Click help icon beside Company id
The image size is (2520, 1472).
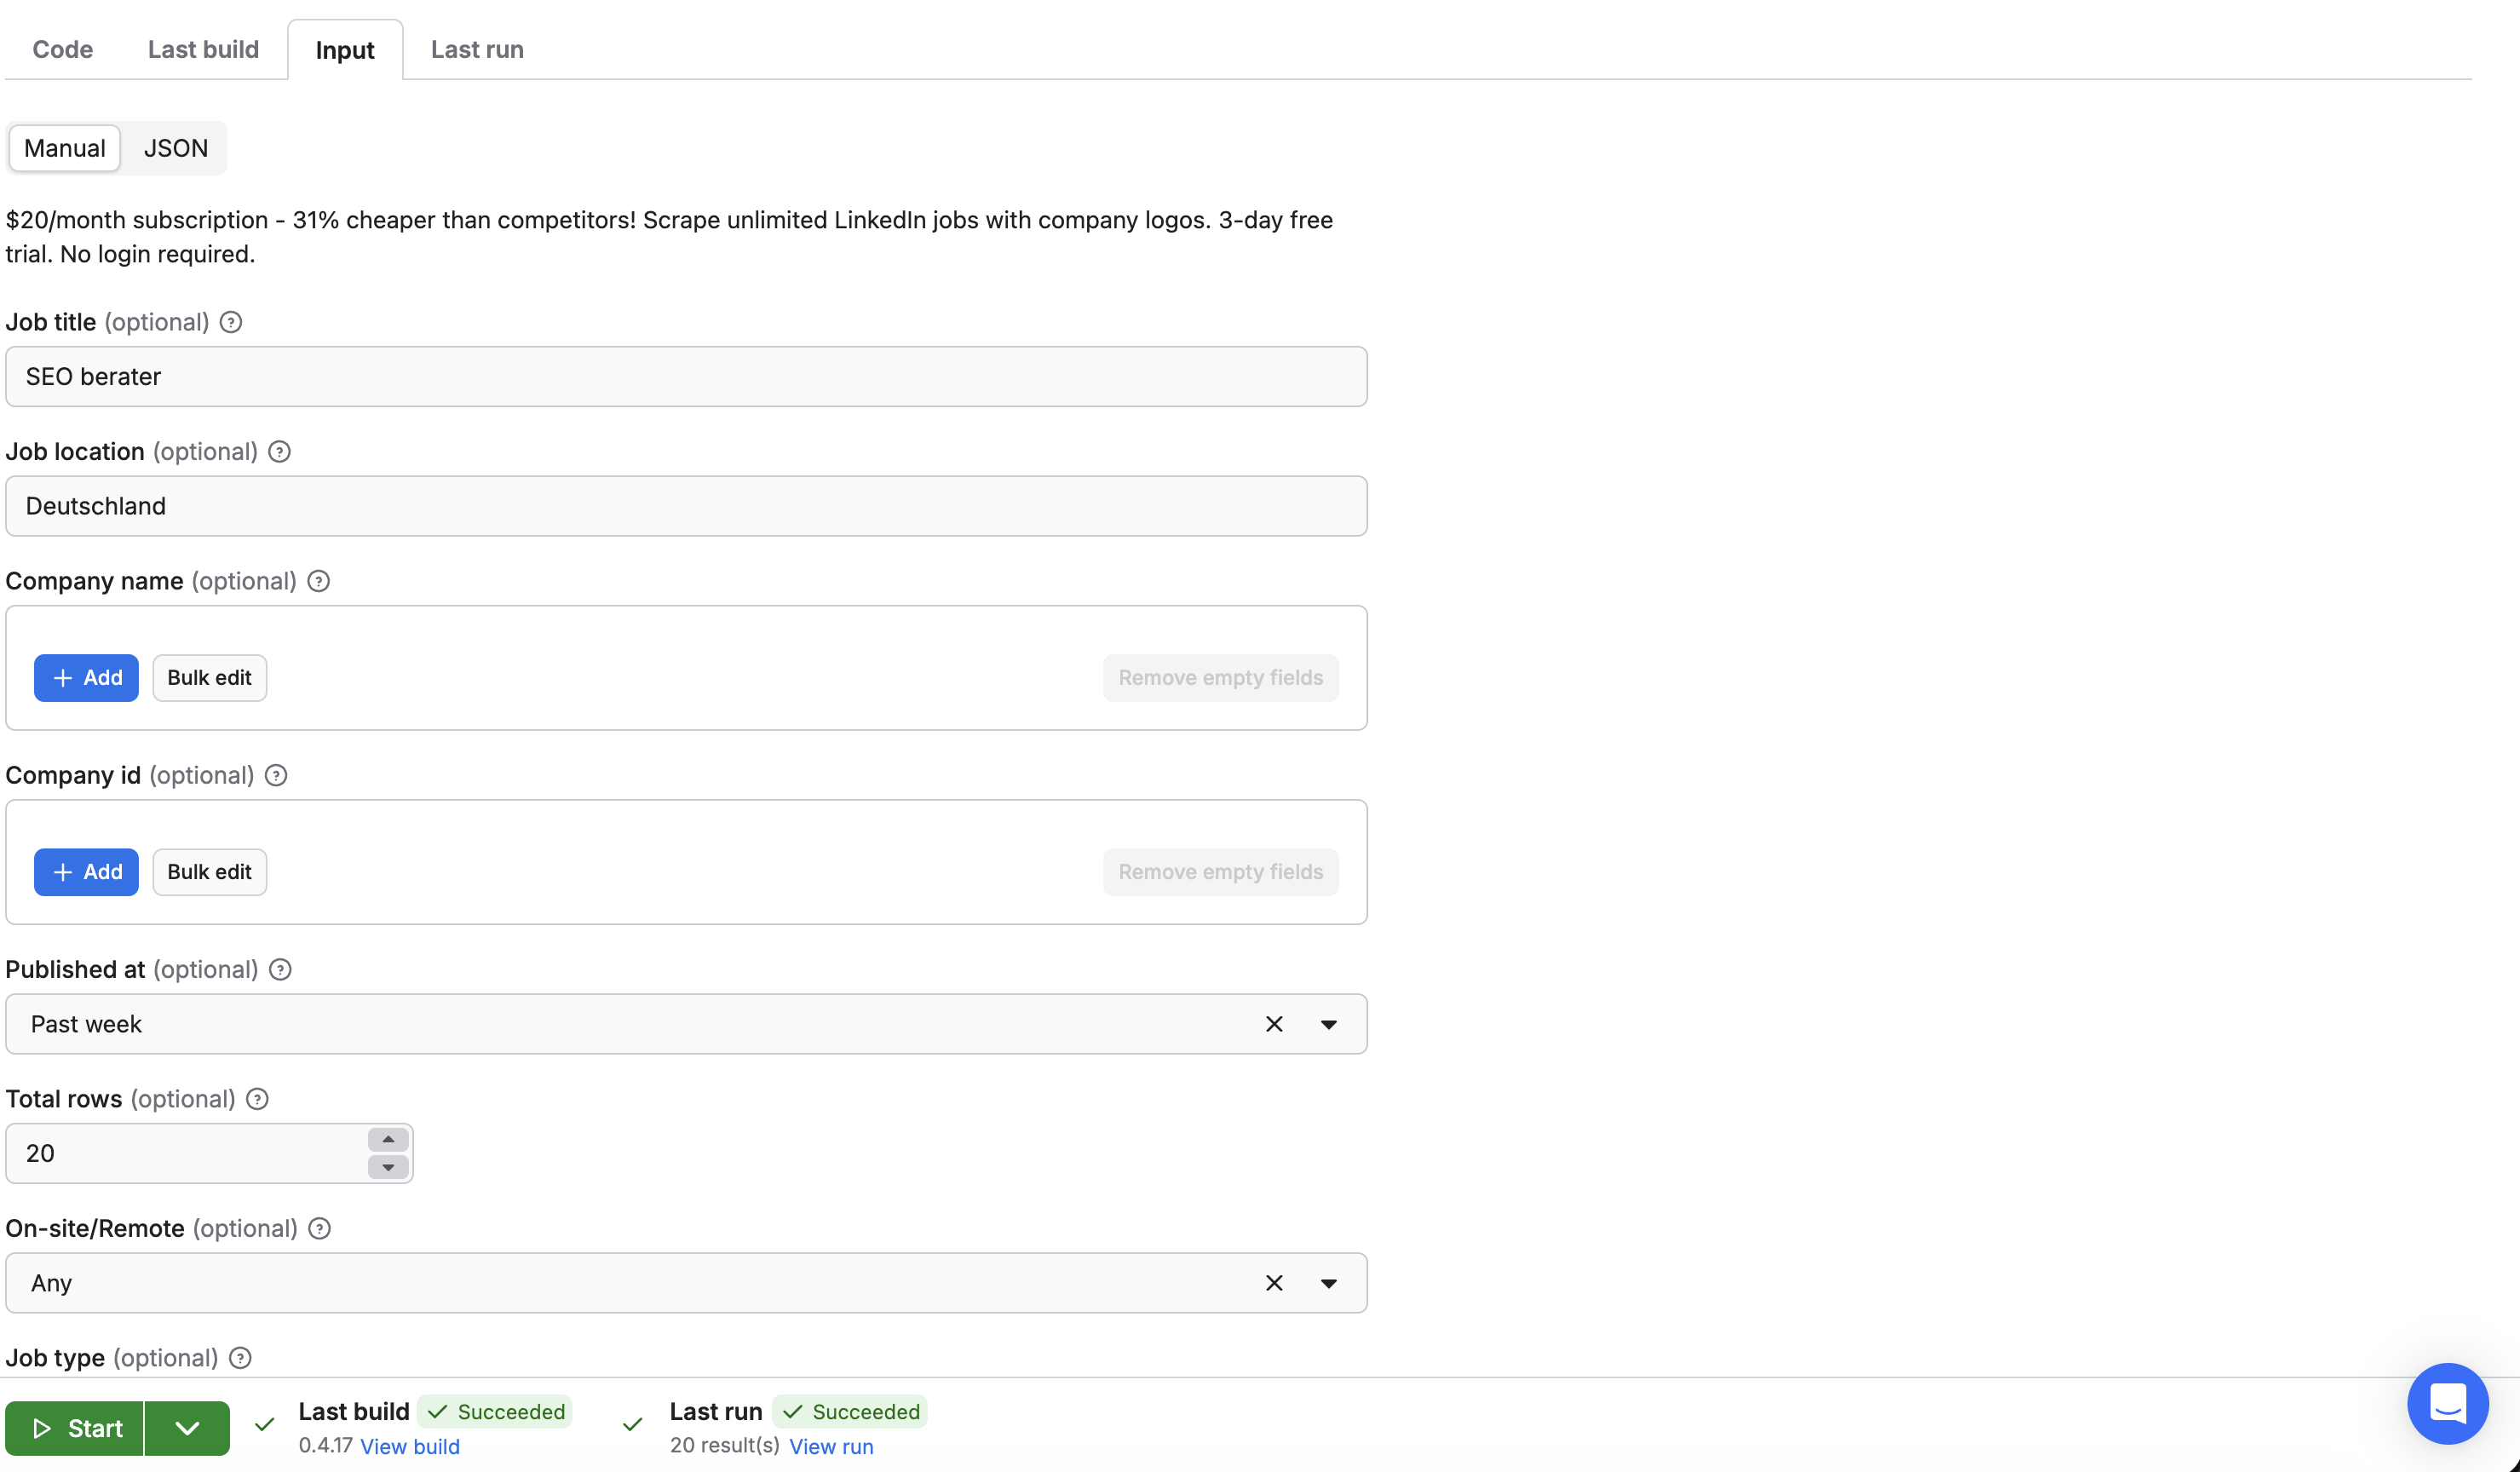pos(276,775)
